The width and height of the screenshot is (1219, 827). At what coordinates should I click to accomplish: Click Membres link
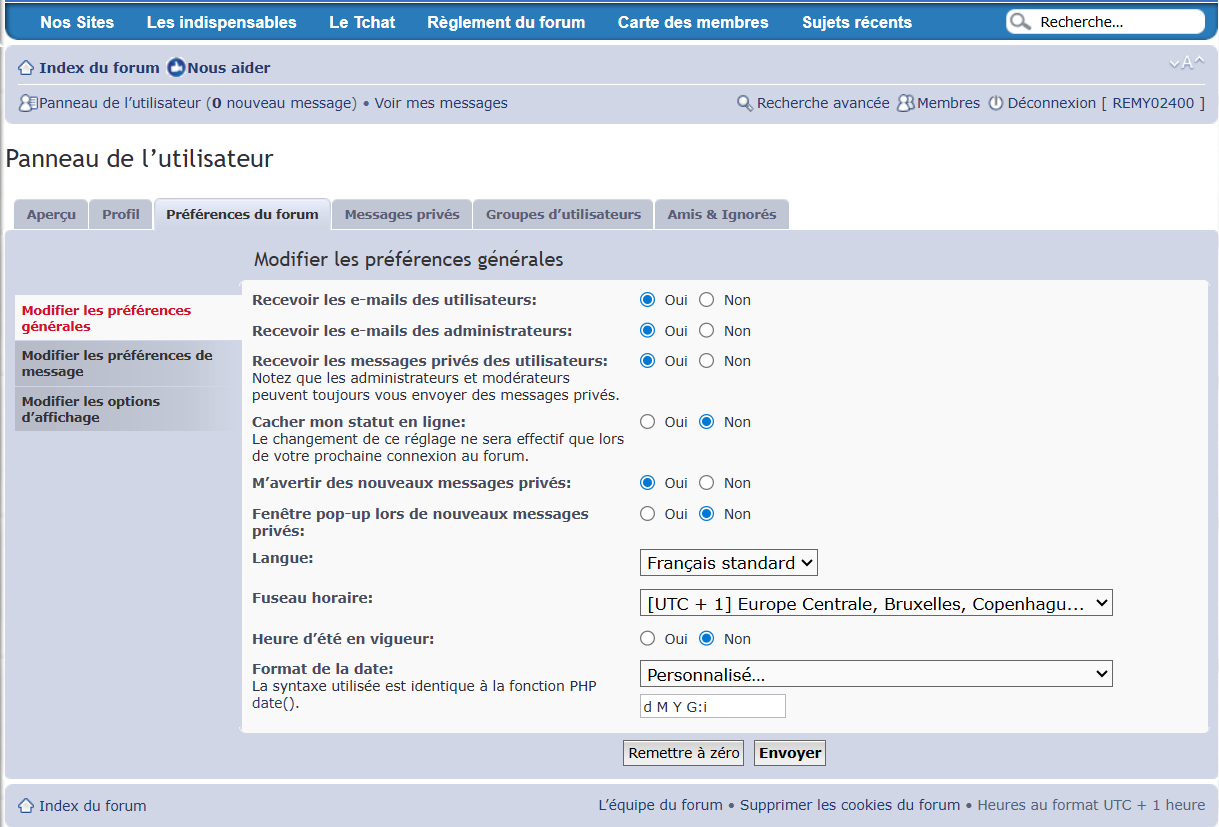(948, 103)
